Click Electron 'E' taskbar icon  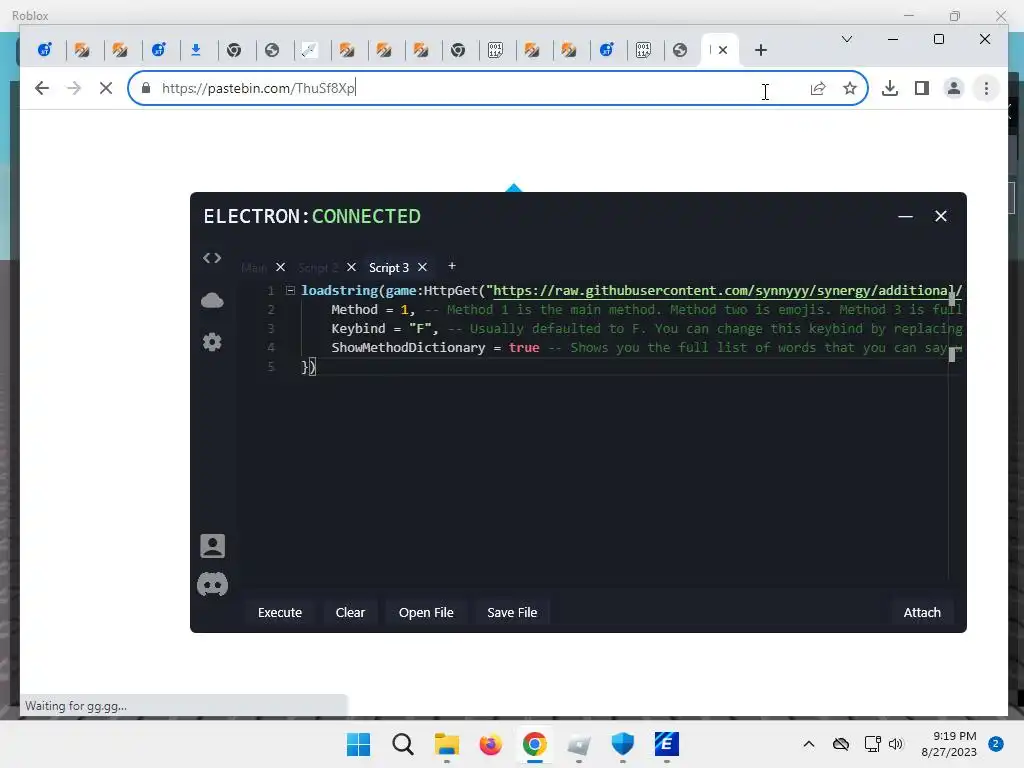[x=667, y=744]
